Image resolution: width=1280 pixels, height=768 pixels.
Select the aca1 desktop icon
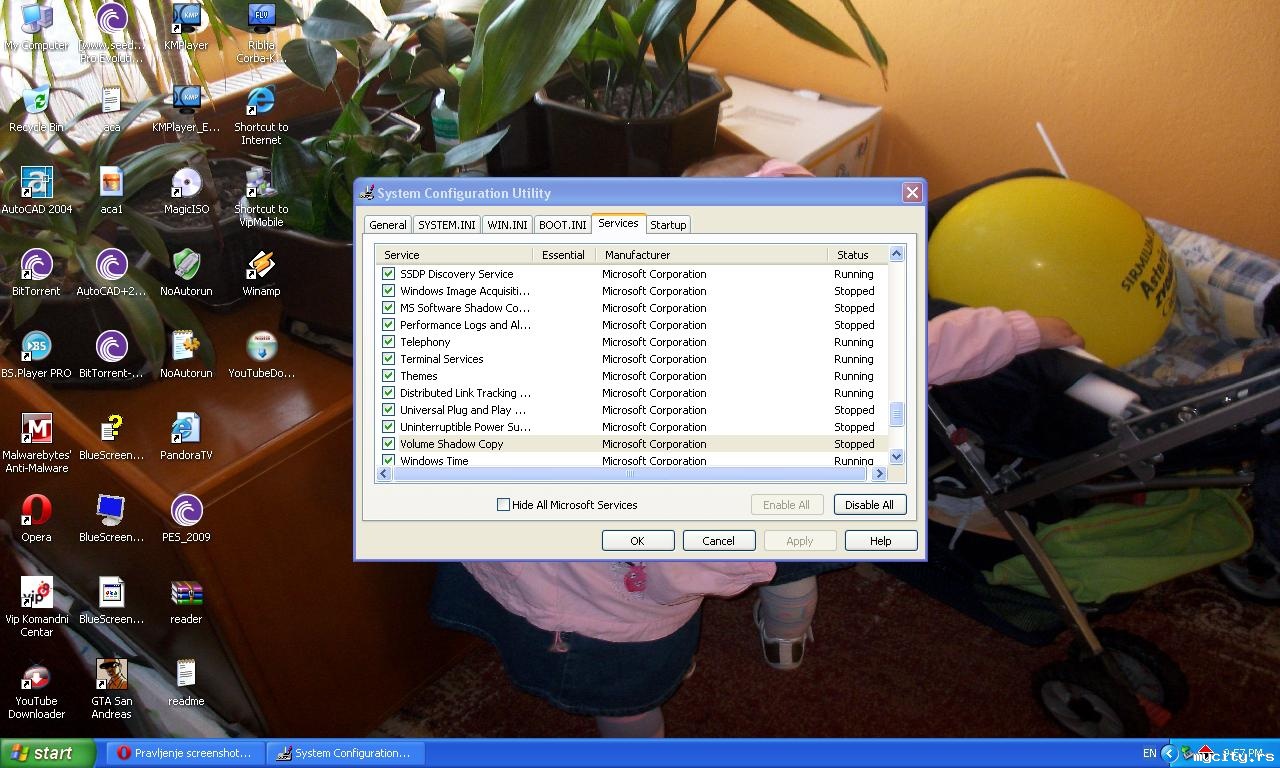(x=112, y=190)
